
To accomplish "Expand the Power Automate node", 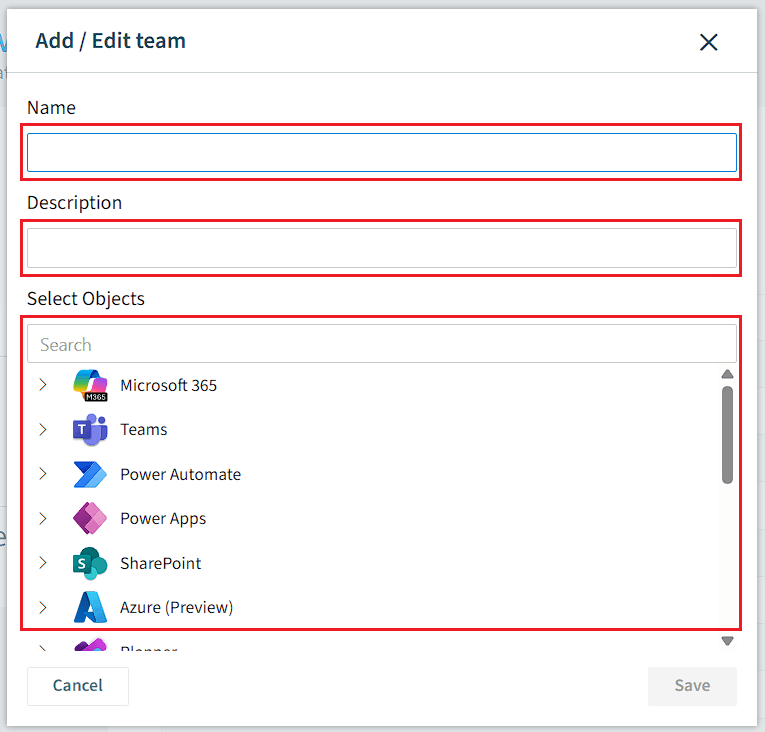I will tap(43, 474).
